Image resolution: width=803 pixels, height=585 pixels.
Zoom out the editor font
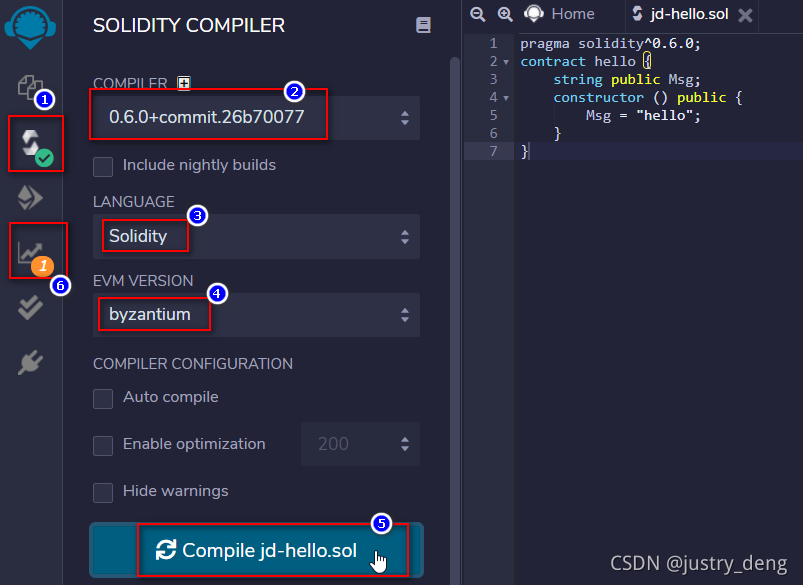pyautogui.click(x=477, y=14)
